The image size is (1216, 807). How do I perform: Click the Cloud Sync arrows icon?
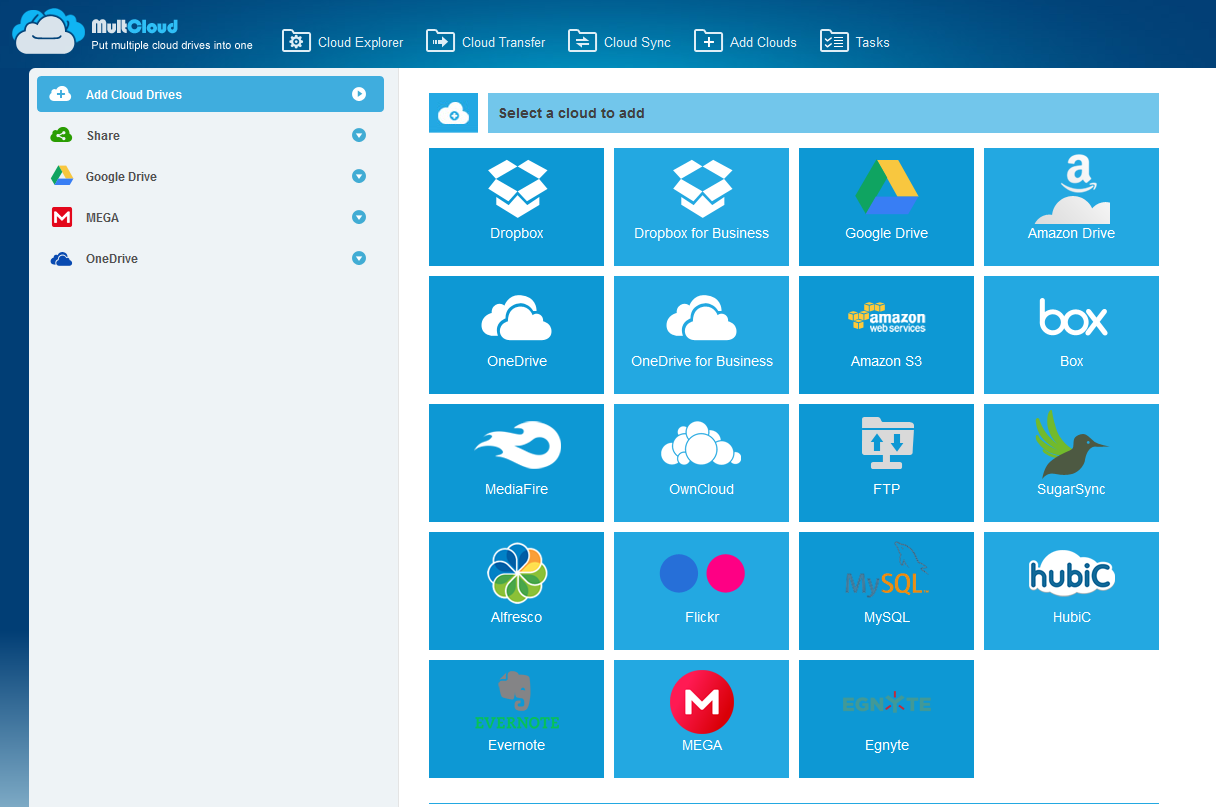[582, 41]
